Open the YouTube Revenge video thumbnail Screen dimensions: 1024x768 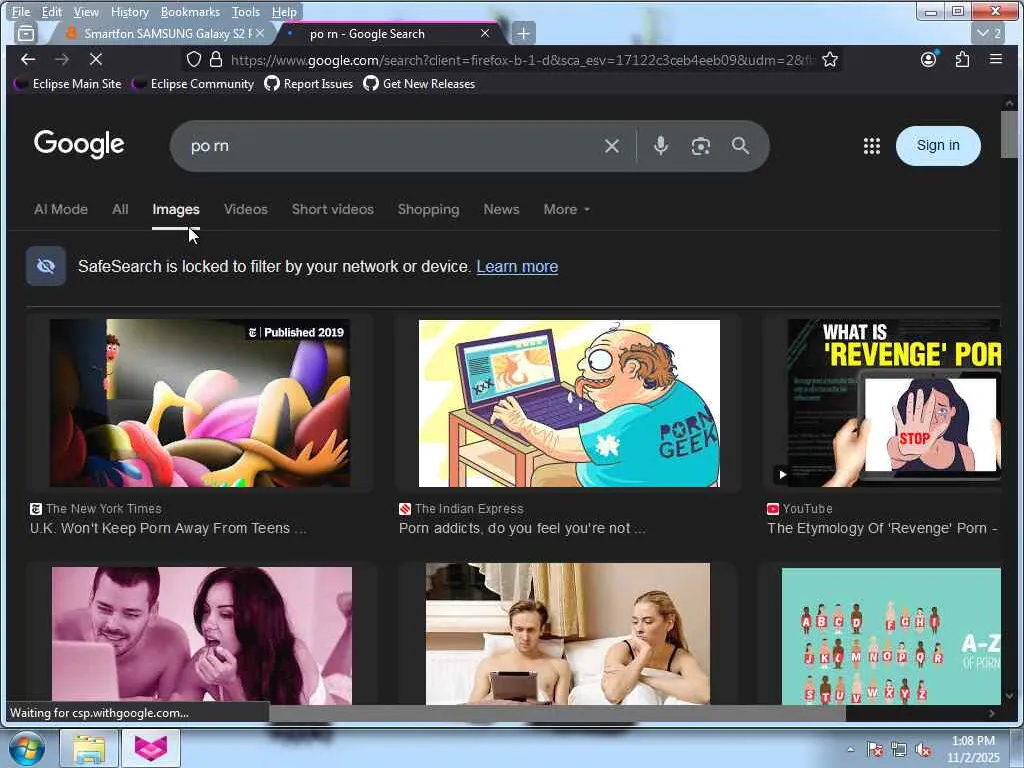pyautogui.click(x=894, y=403)
